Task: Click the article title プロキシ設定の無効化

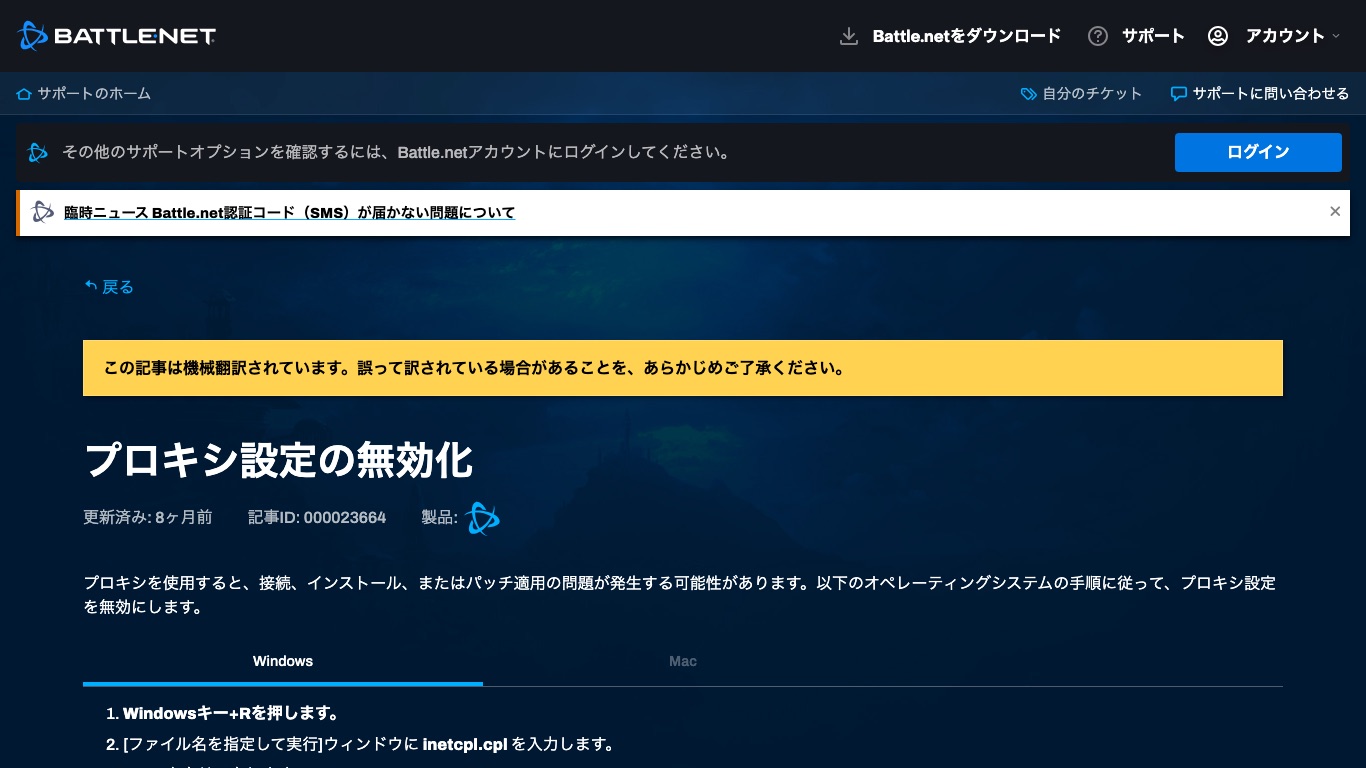Action: [x=278, y=460]
